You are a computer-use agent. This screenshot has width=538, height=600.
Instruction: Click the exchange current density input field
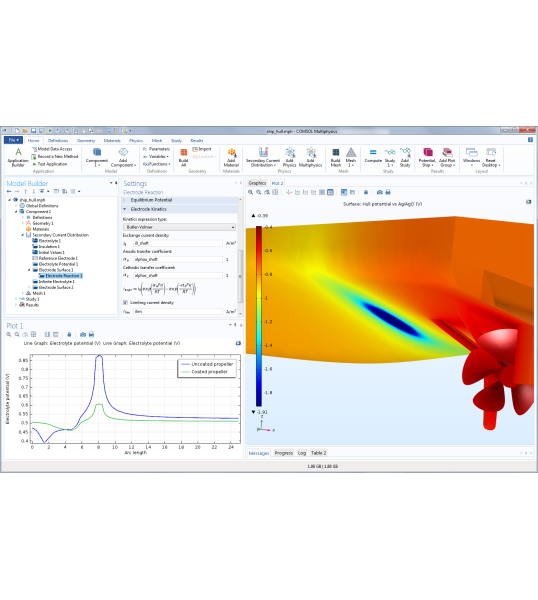tap(178, 243)
